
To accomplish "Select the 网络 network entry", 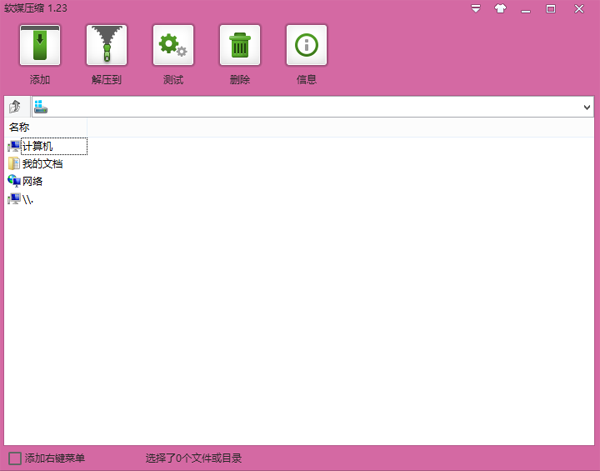I will [x=32, y=181].
